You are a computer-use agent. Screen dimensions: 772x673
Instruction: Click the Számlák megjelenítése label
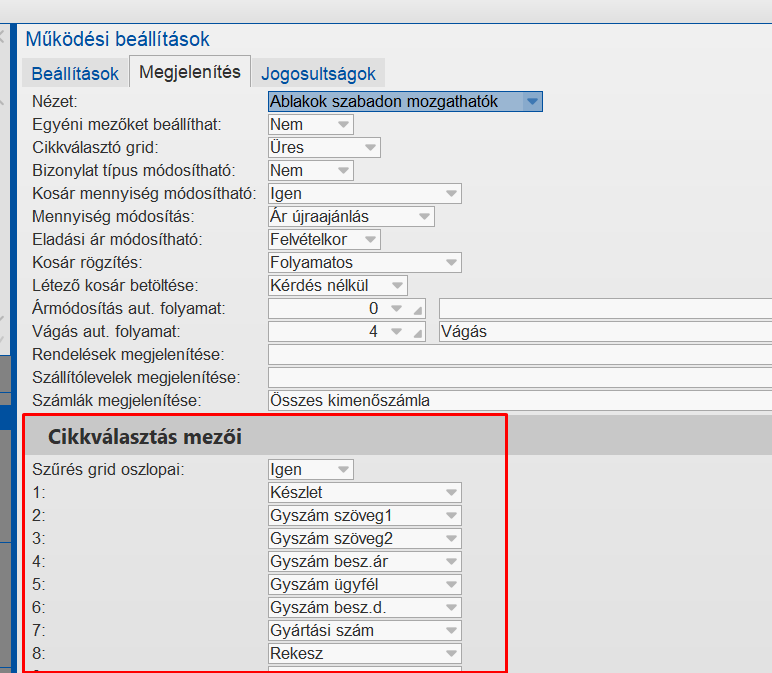[117, 400]
